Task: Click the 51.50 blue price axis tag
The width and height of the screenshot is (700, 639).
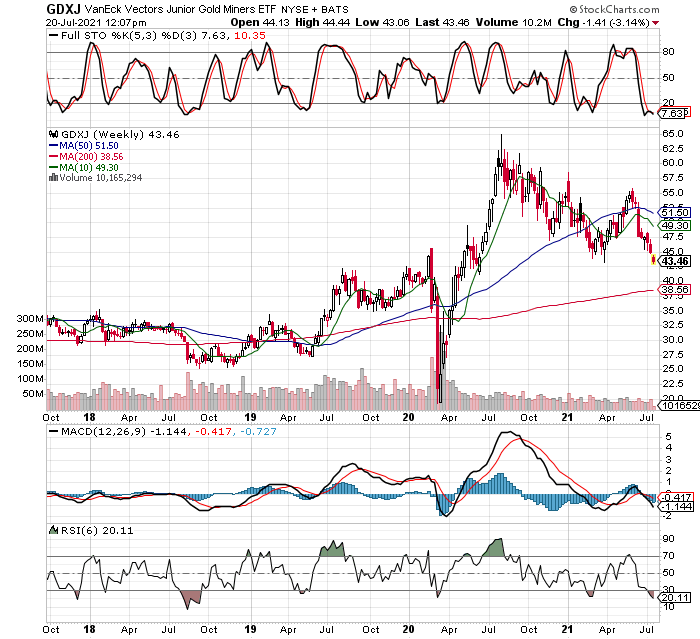Action: click(x=675, y=213)
